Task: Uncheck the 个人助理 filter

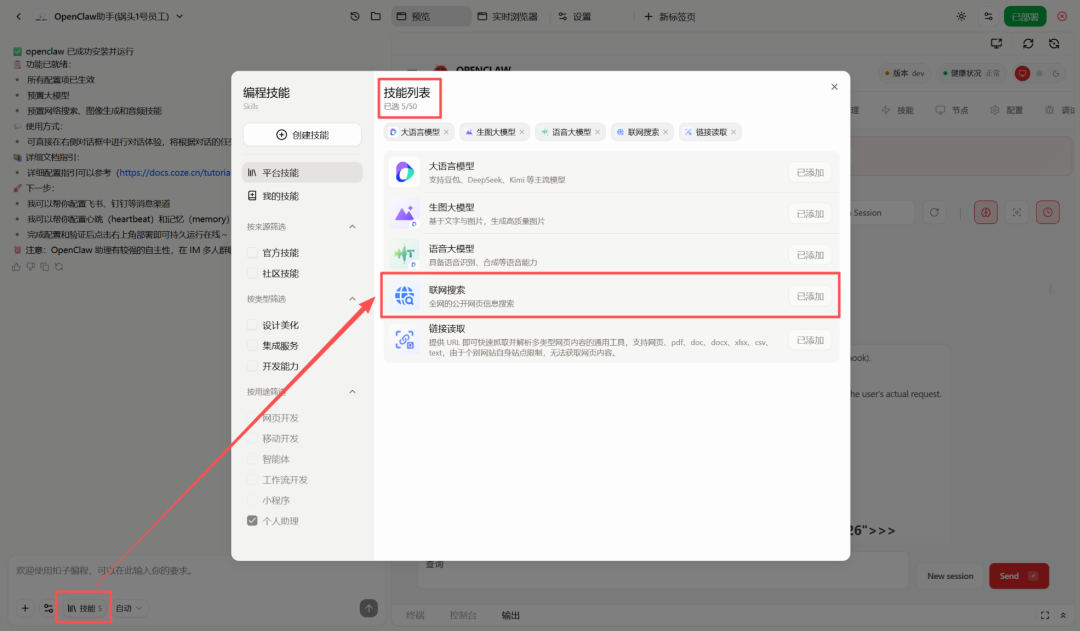Action: (x=252, y=521)
